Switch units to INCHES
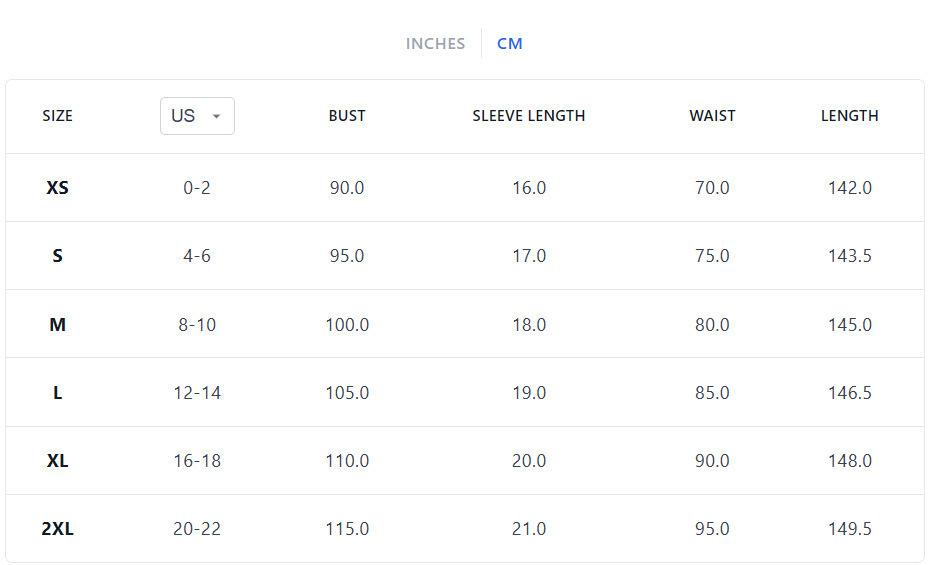The image size is (932, 565). [435, 43]
